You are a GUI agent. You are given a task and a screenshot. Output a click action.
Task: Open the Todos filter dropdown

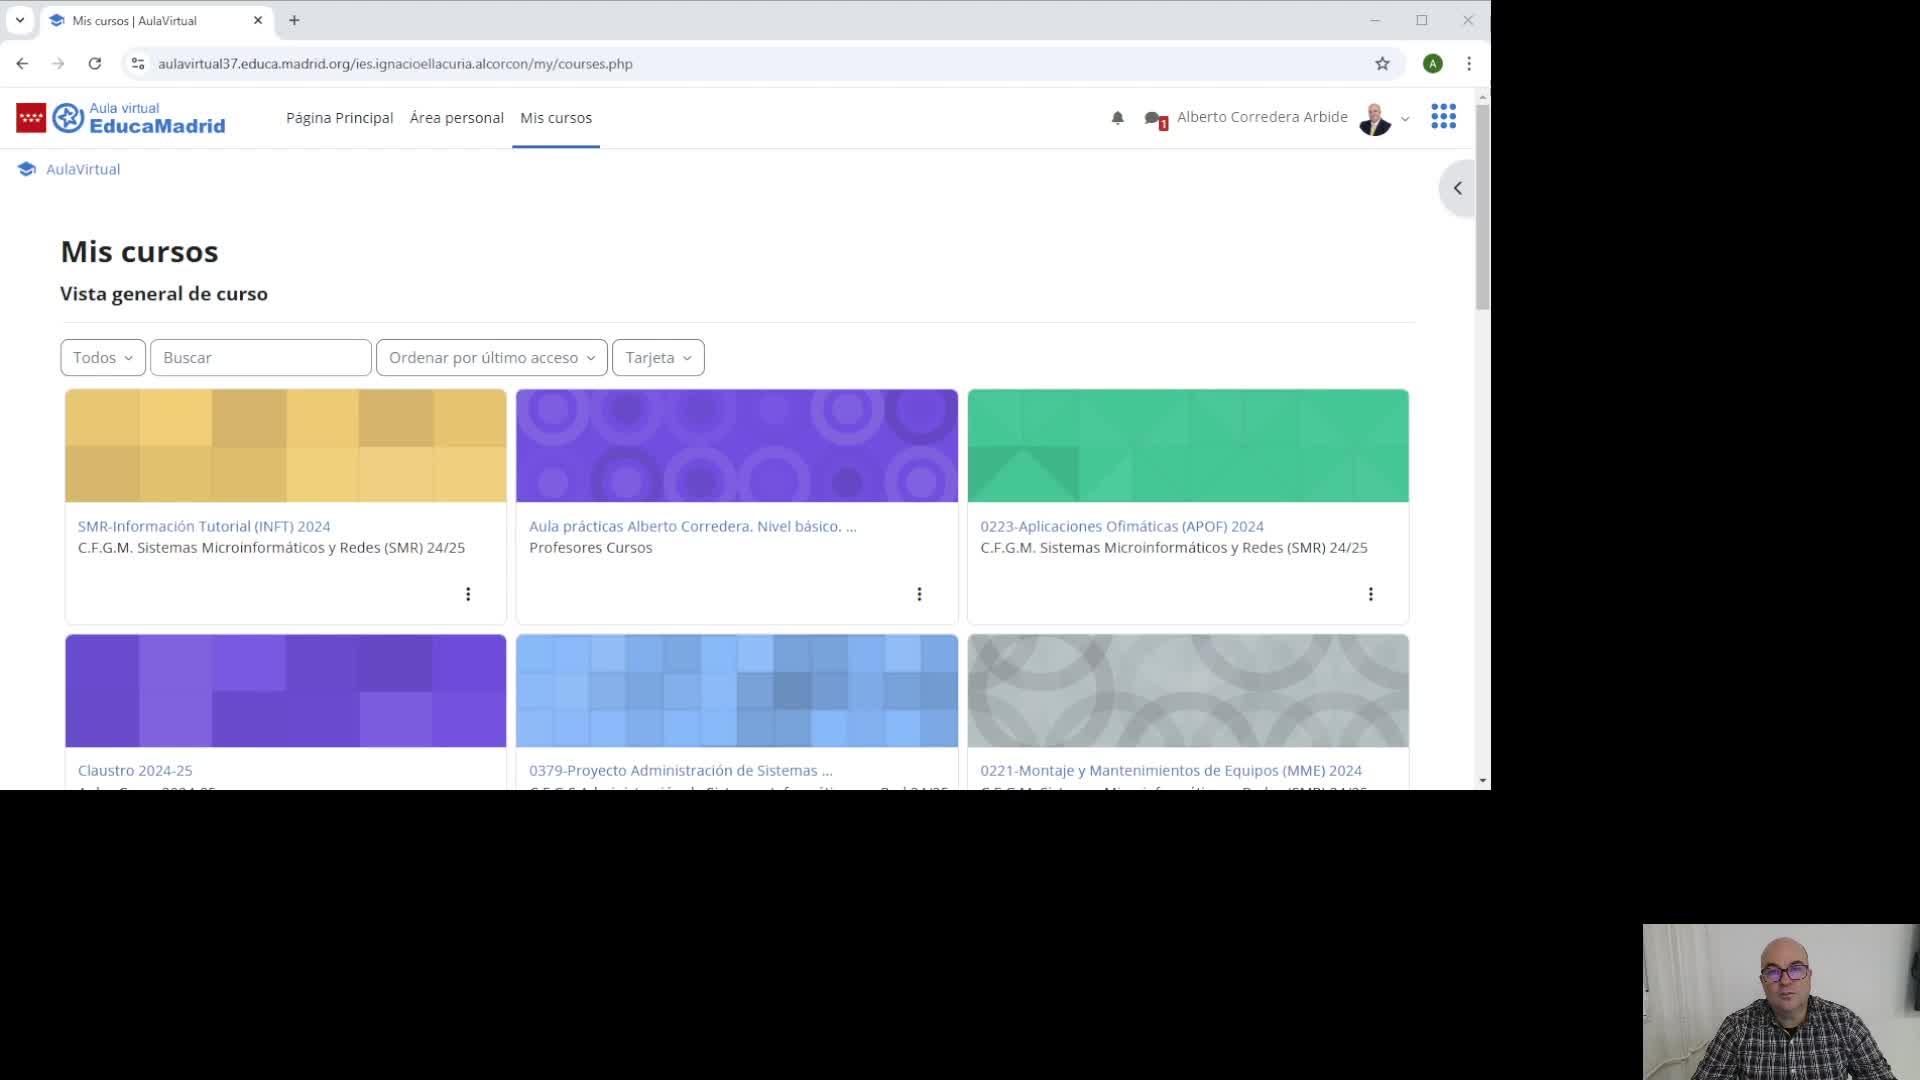(x=103, y=358)
